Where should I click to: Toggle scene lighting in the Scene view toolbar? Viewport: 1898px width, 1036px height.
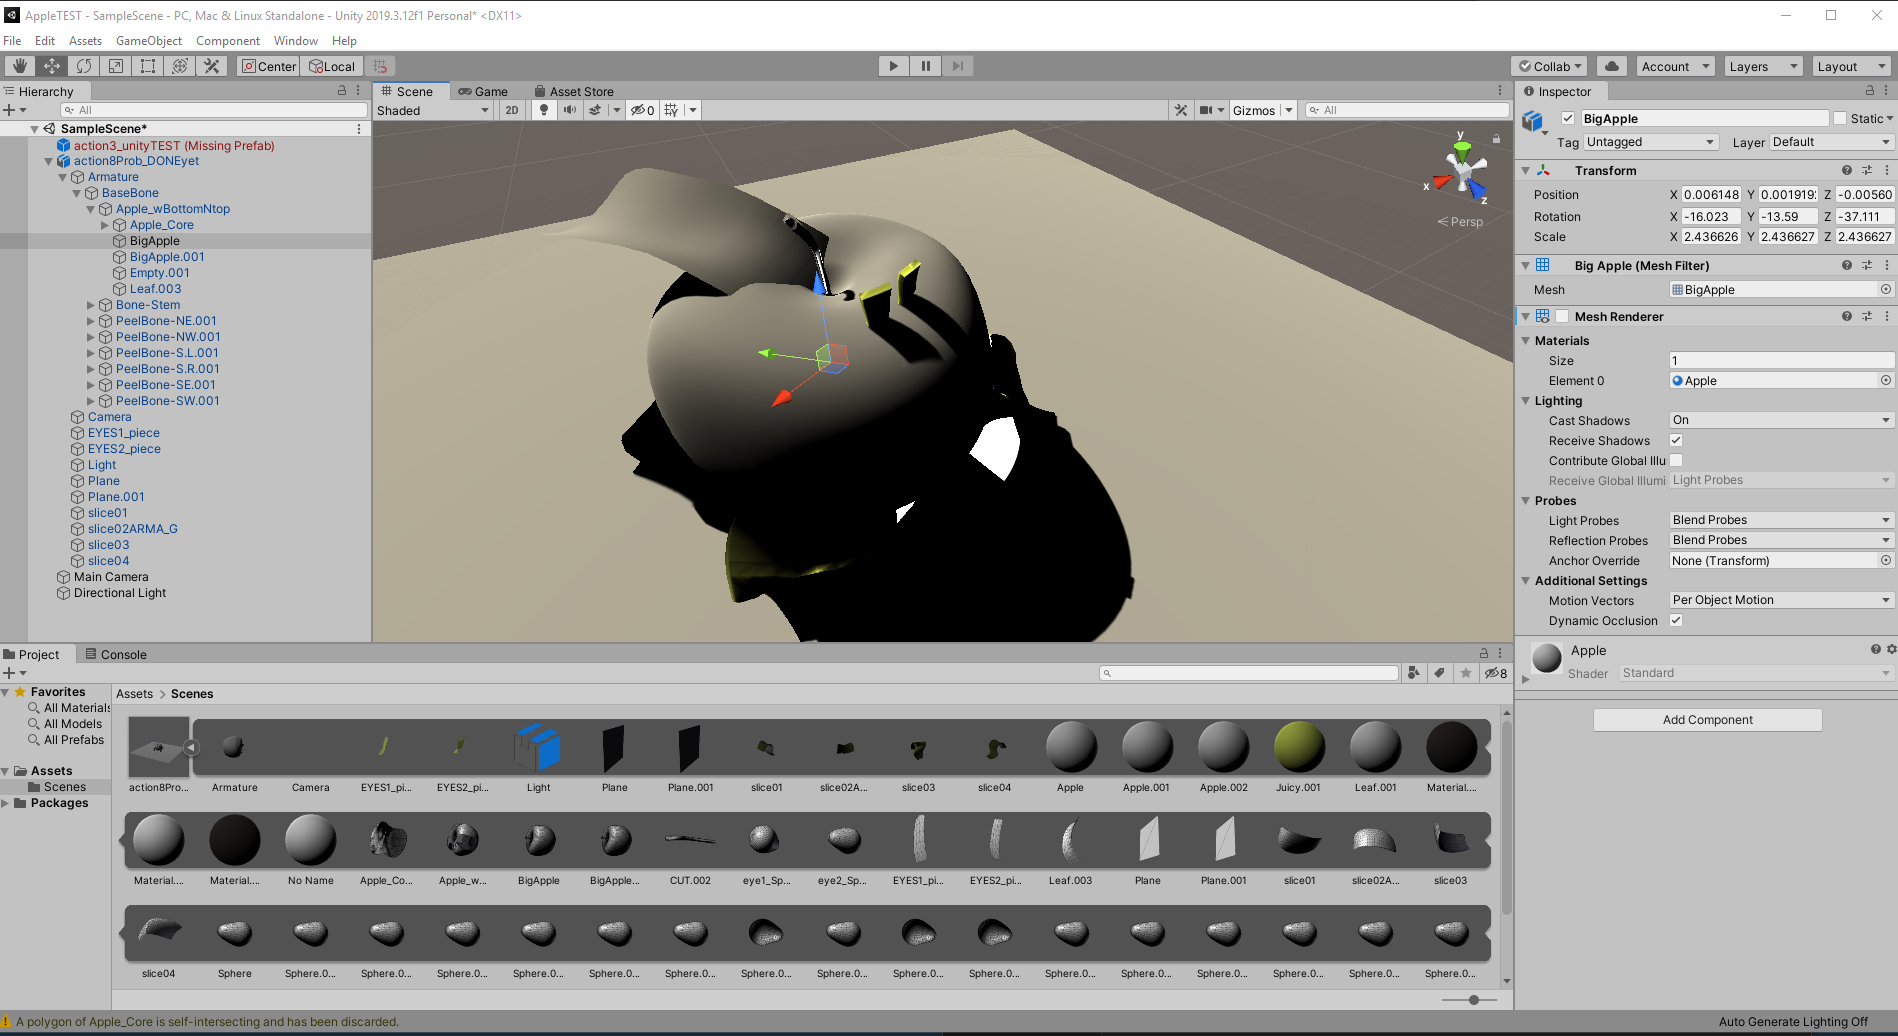click(x=543, y=110)
